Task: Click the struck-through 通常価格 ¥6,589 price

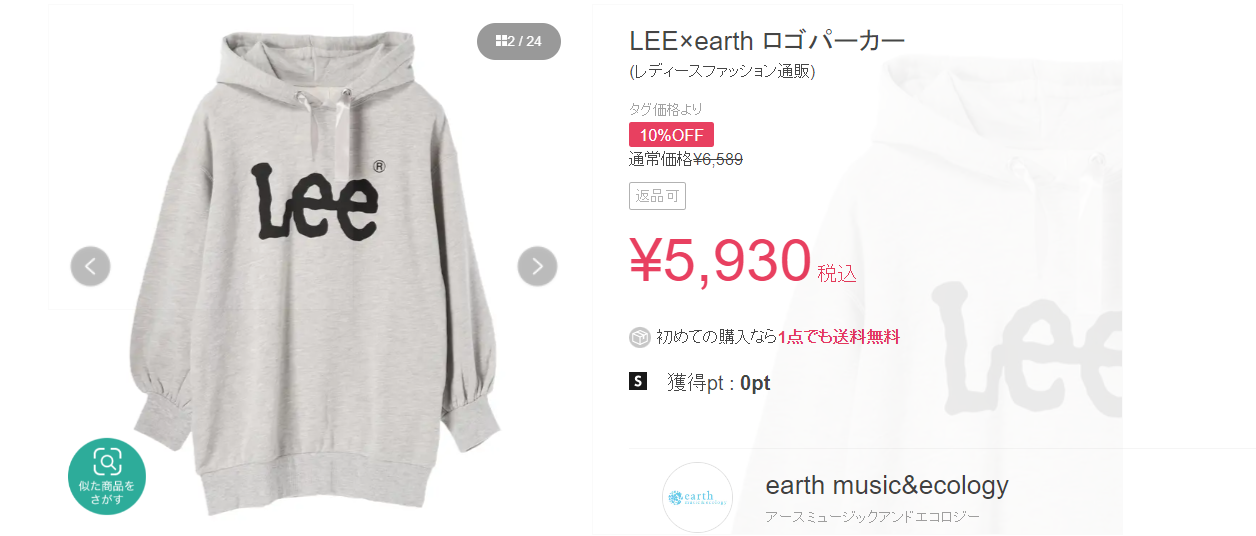Action: pos(686,159)
